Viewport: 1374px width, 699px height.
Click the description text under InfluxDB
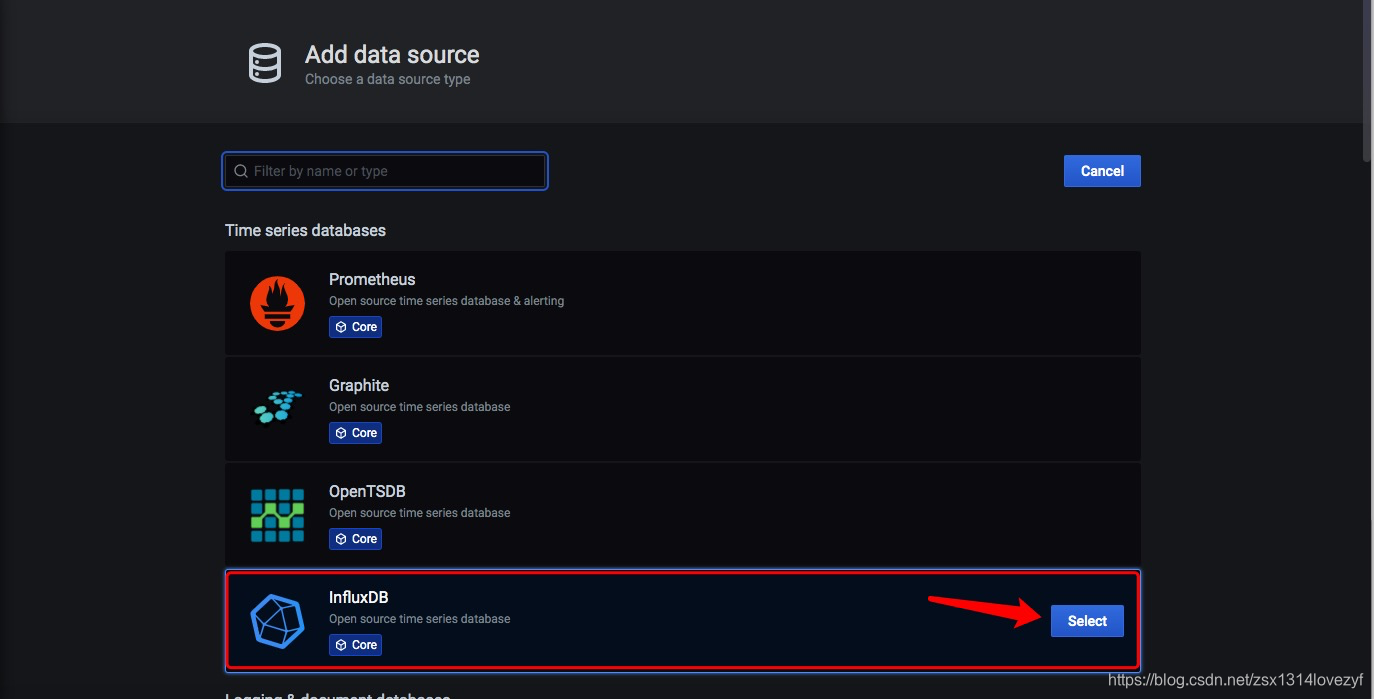point(420,619)
